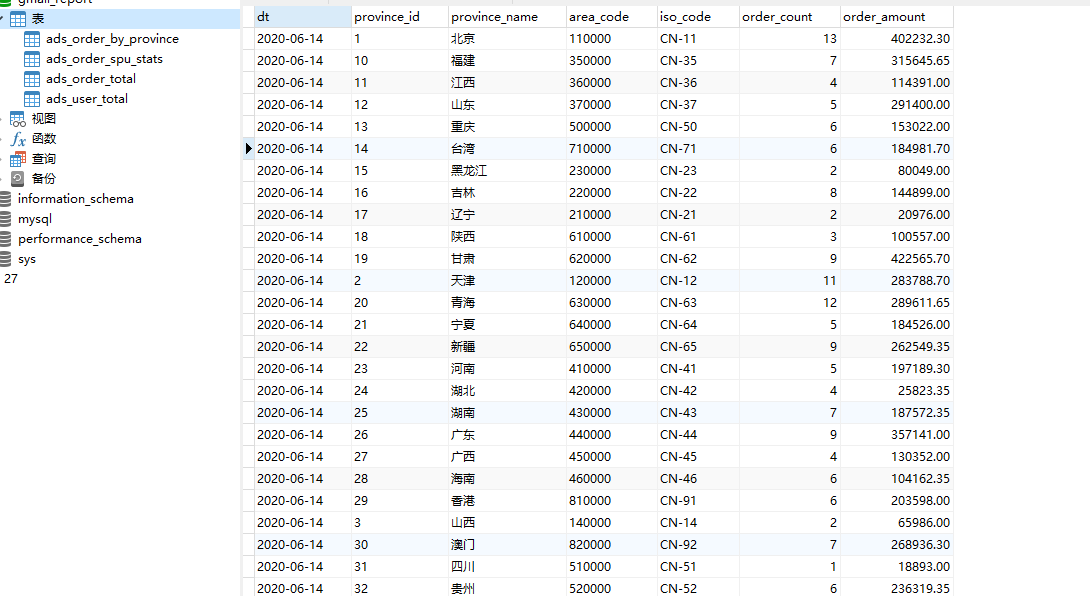Click the order_amount column header
The image size is (1090, 596).
click(x=897, y=17)
